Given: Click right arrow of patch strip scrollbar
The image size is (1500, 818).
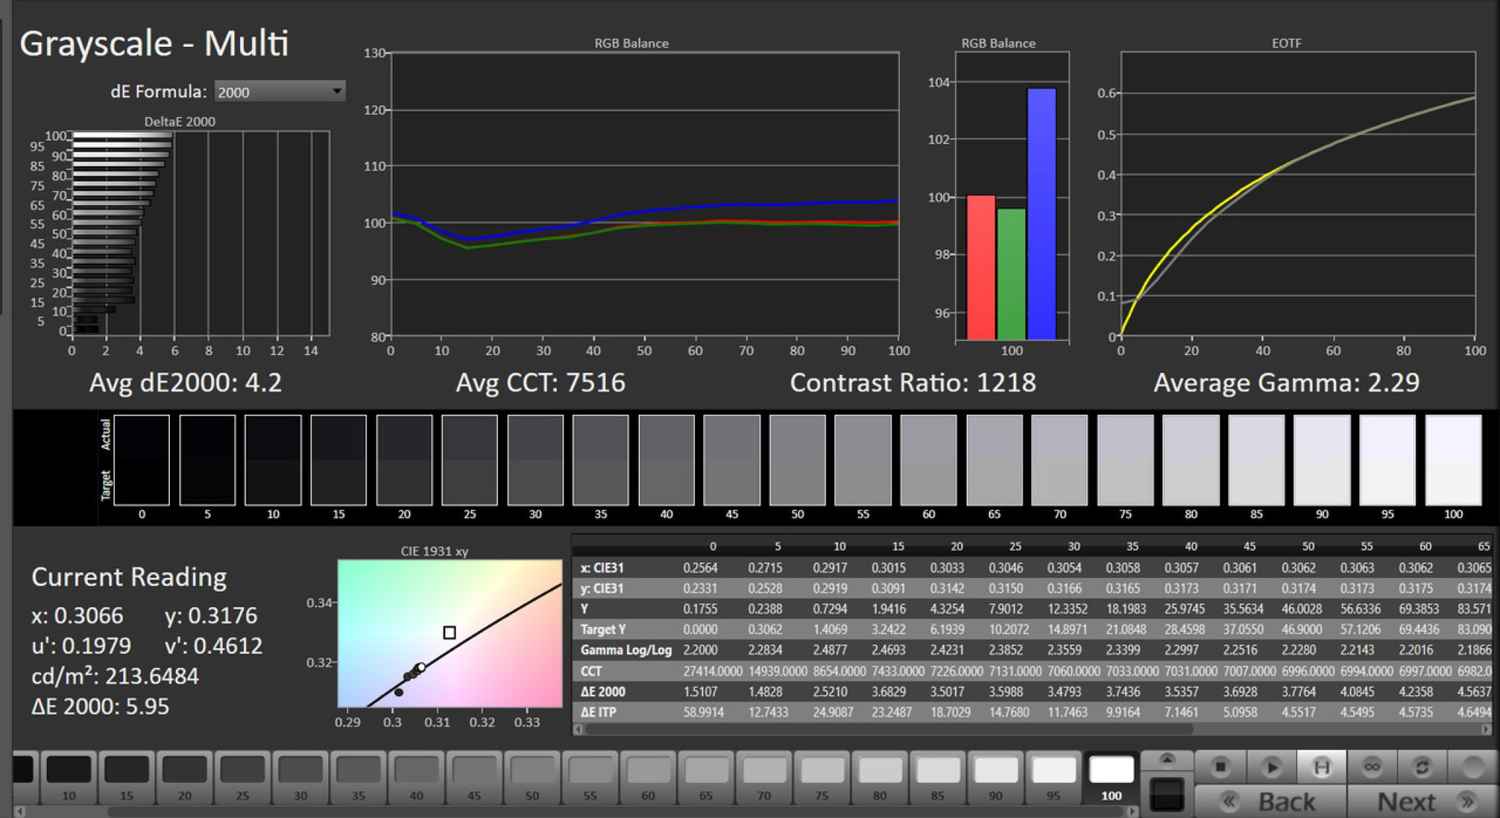Looking at the screenshot, I should [1134, 811].
